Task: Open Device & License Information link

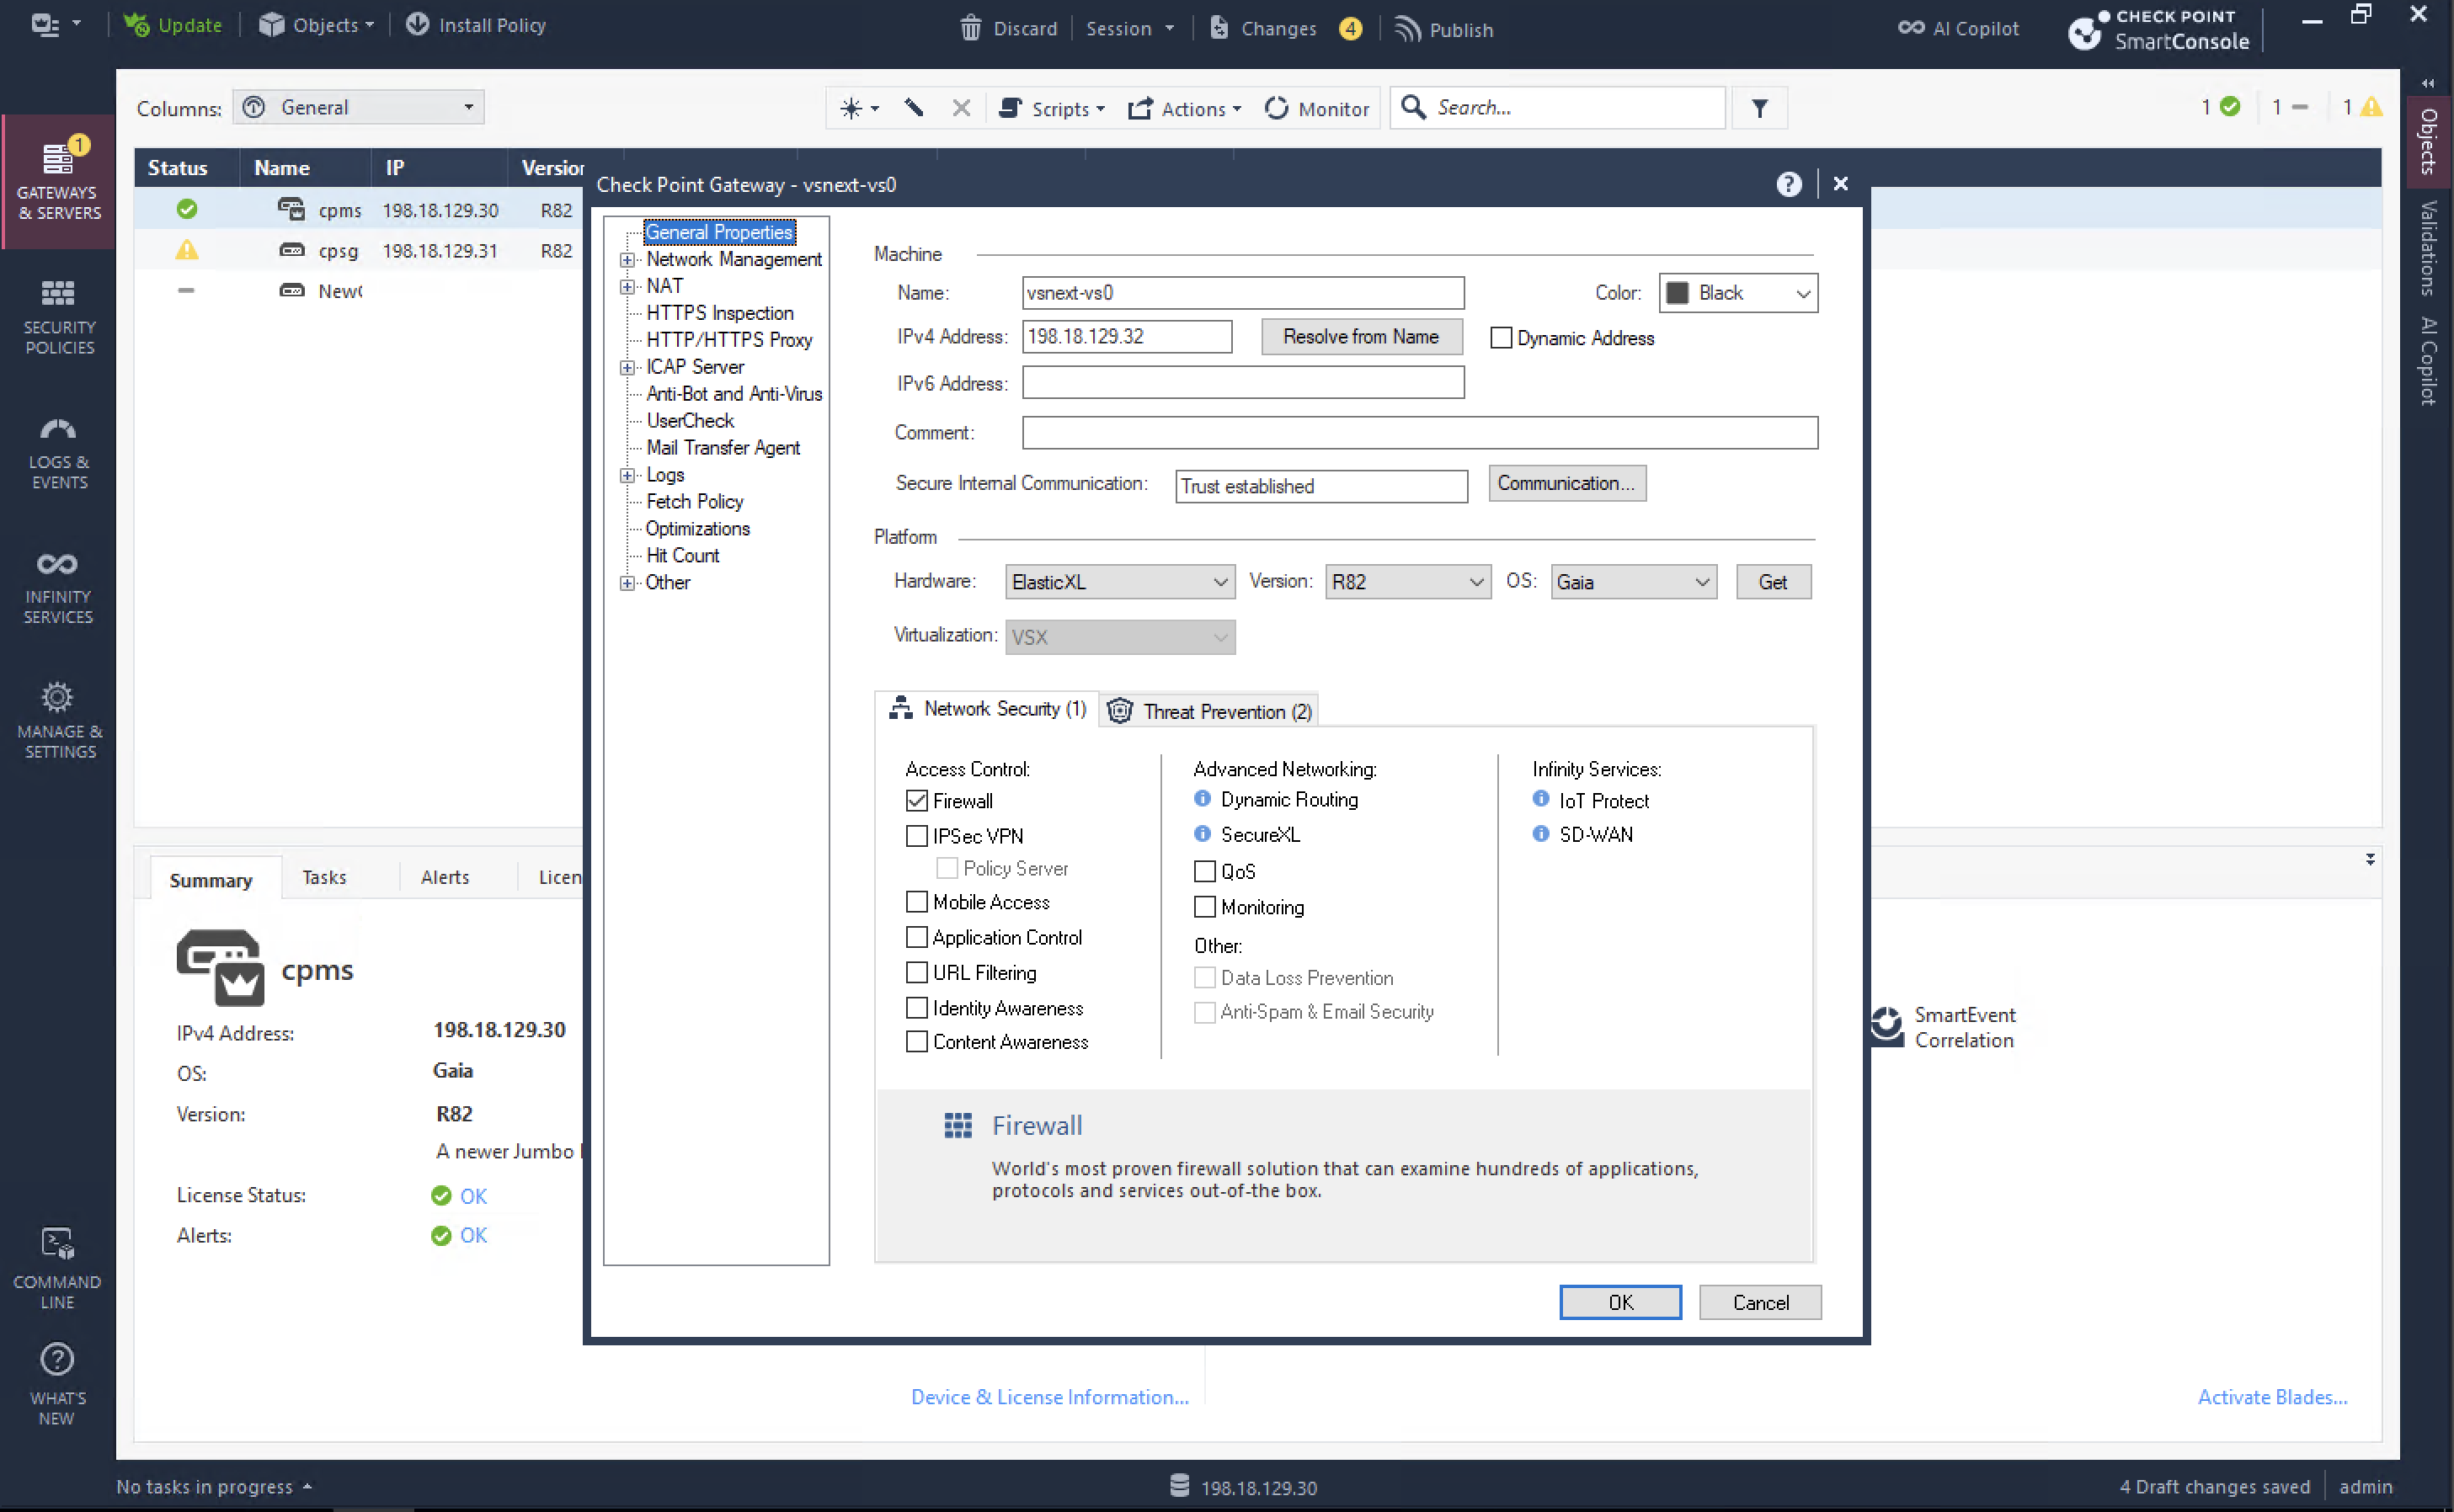Action: (x=1049, y=1397)
